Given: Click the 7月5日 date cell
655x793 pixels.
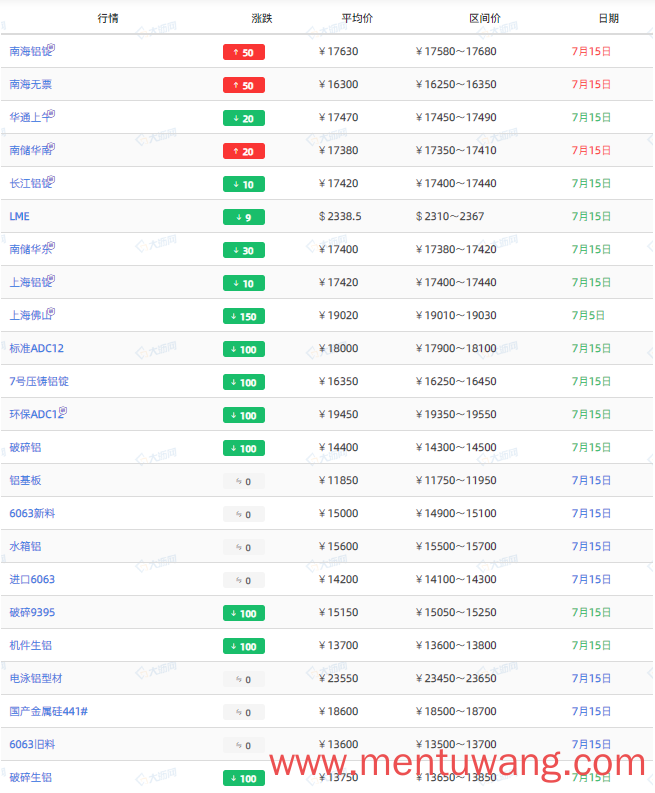Looking at the screenshot, I should 588,316.
